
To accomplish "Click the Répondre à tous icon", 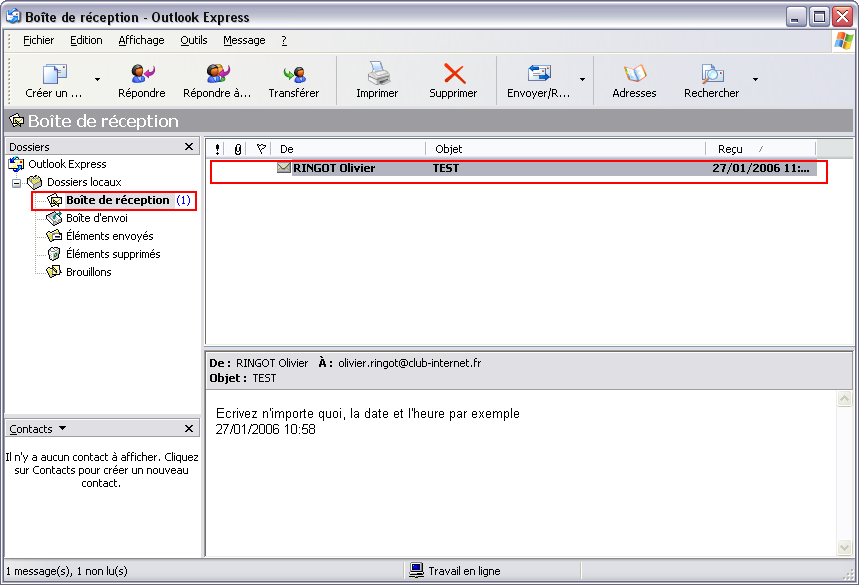I will [x=217, y=73].
